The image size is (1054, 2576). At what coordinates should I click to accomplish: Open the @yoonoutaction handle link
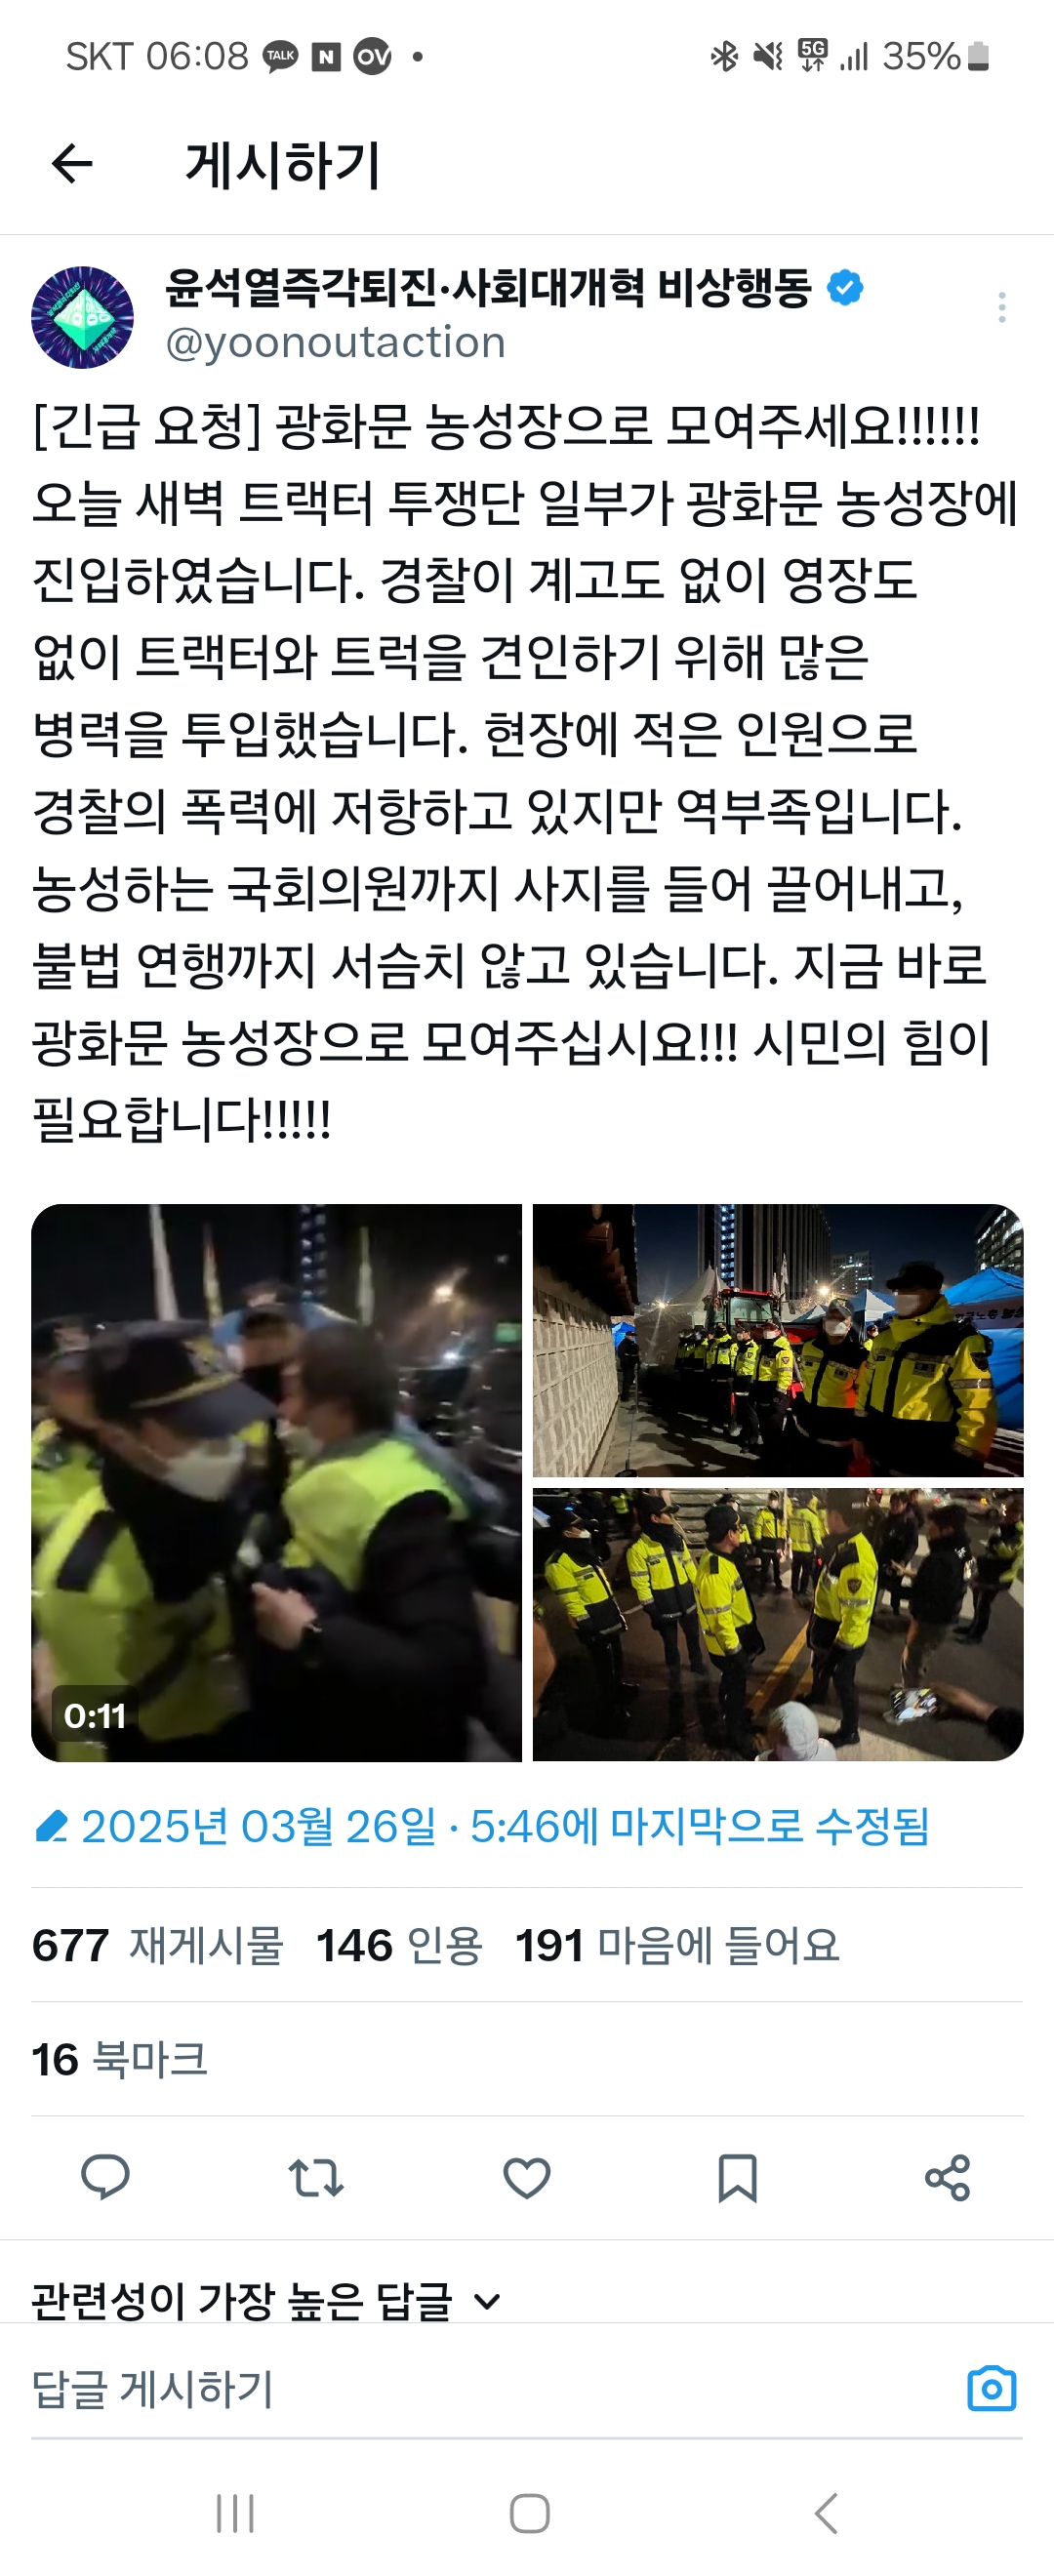click(335, 343)
